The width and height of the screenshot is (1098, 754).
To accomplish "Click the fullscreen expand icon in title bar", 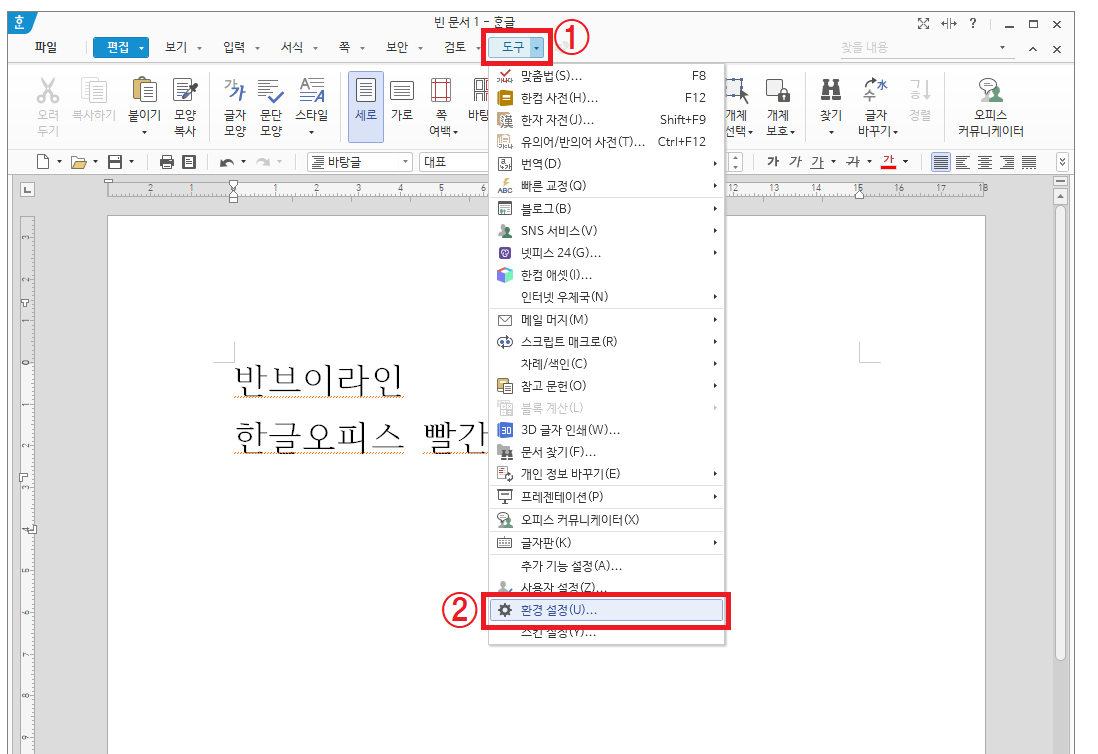I will coord(924,24).
